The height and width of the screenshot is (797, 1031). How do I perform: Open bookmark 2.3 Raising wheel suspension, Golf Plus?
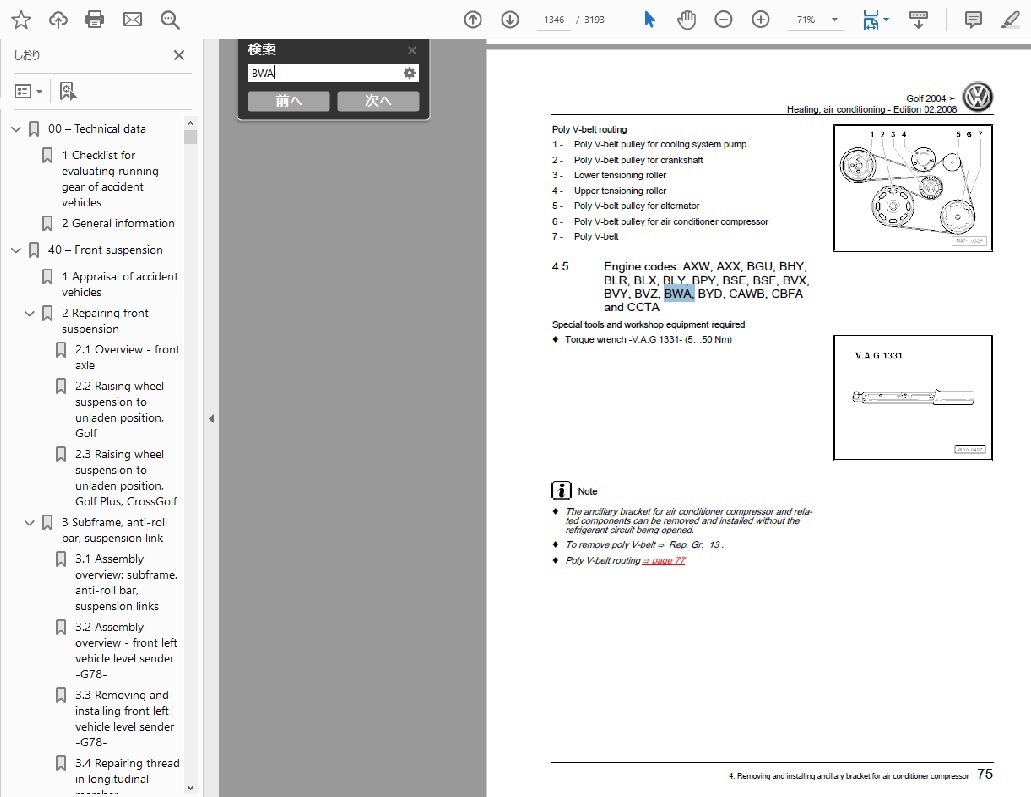pos(126,478)
